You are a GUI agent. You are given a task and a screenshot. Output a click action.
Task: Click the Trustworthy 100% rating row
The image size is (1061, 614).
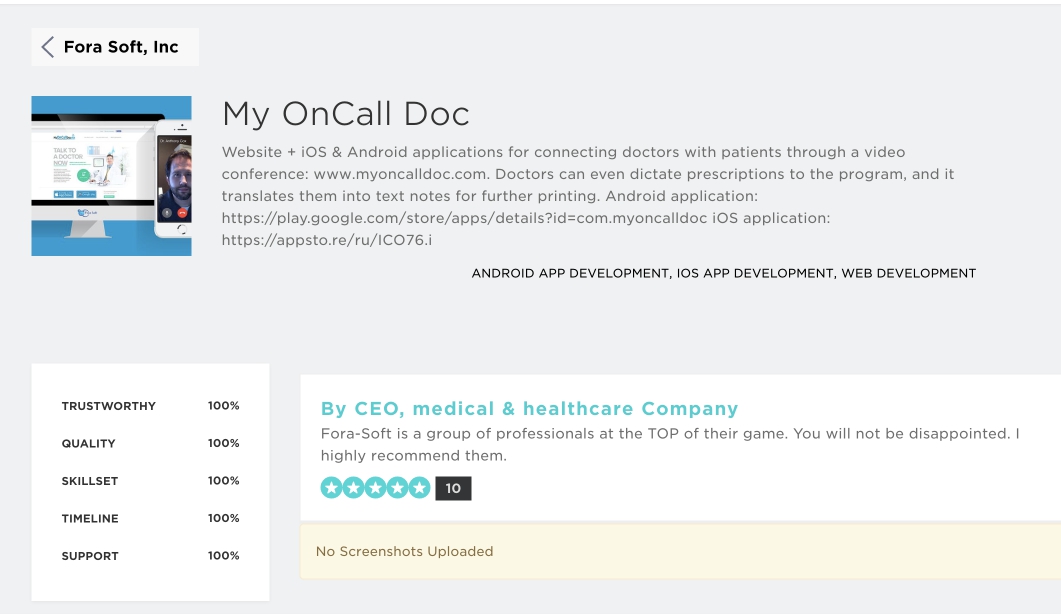point(150,405)
